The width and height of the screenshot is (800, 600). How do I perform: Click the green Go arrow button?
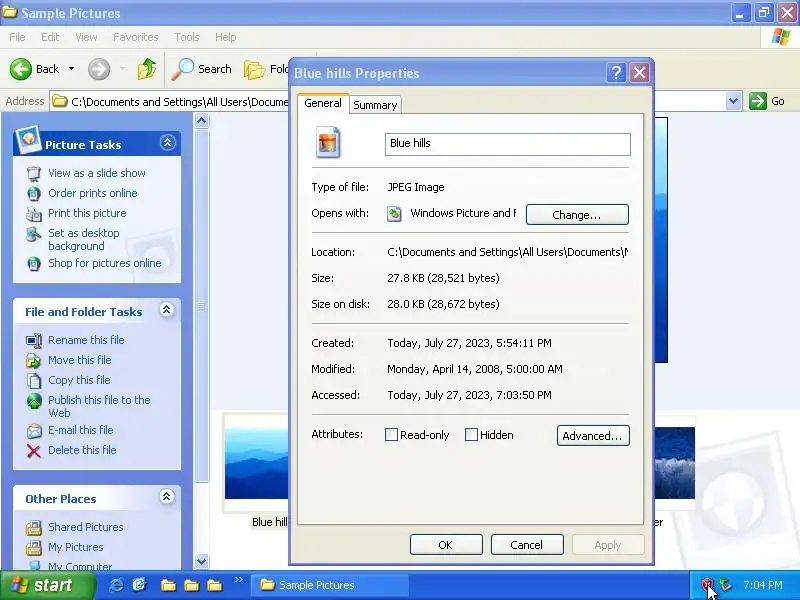(758, 101)
